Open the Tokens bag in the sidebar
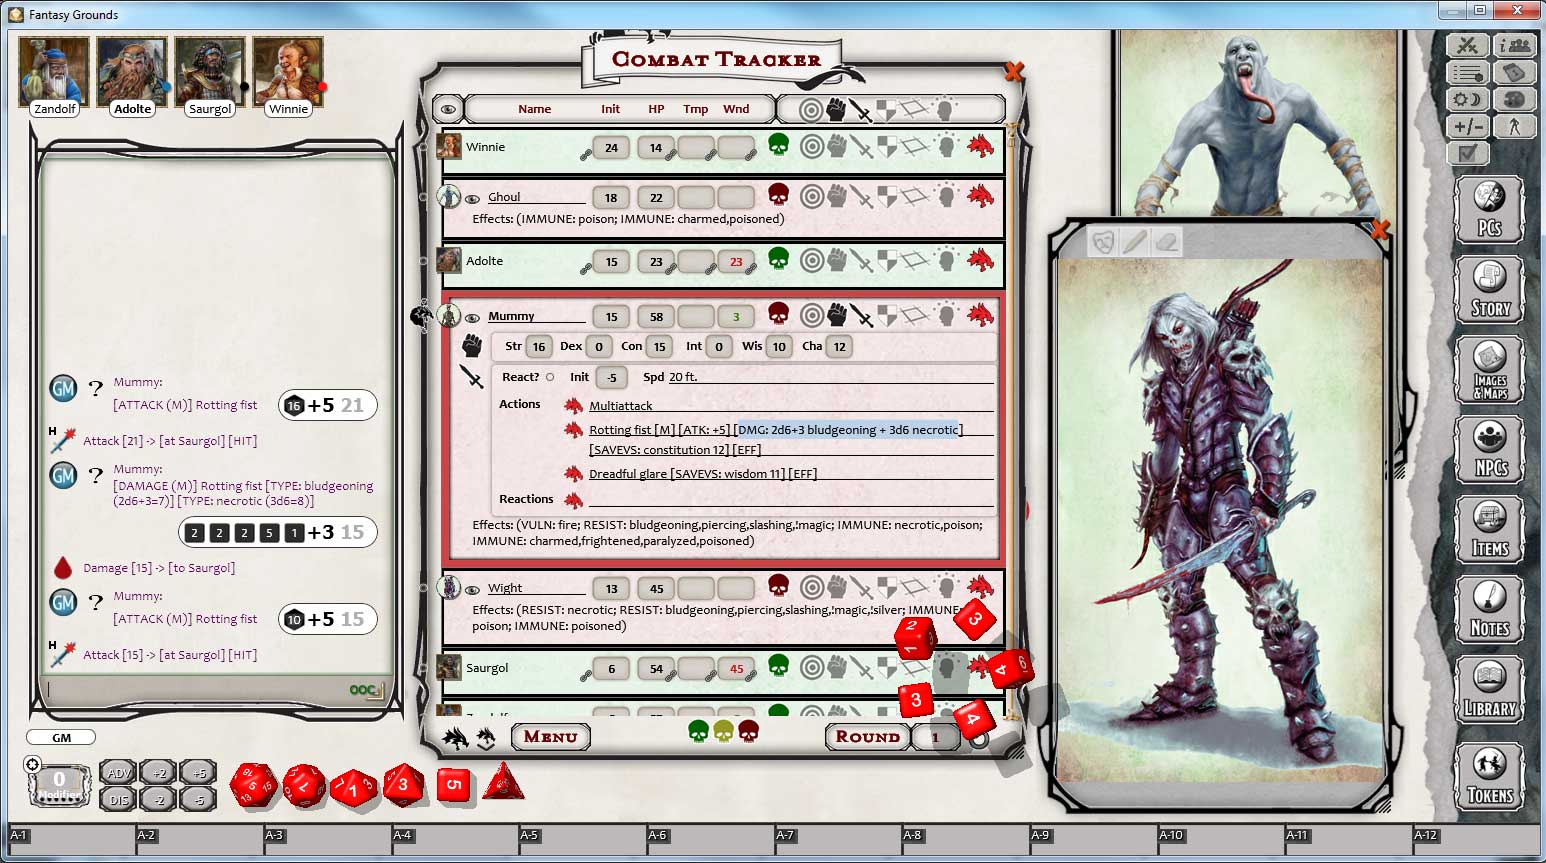Screen dimensions: 1546x863 click(x=1489, y=777)
